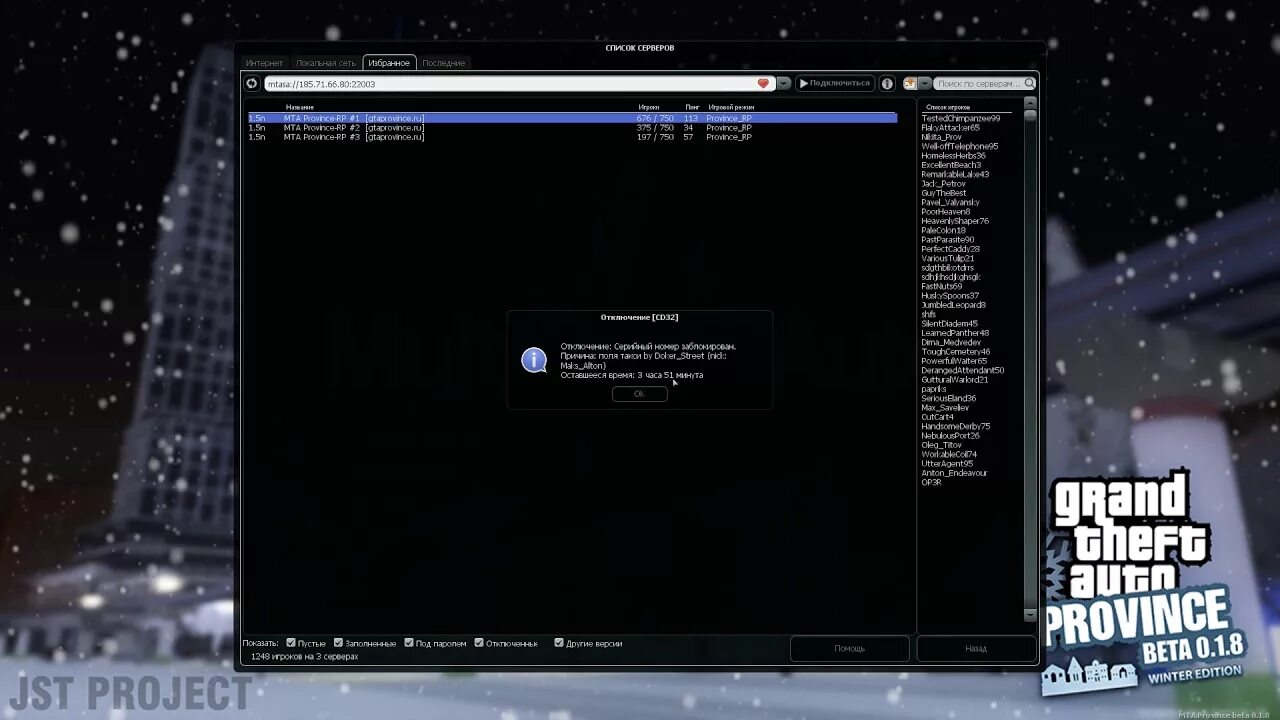Image resolution: width=1280 pixels, height=720 pixels.
Task: Open the search type dropdown arrow
Action: click(x=925, y=84)
